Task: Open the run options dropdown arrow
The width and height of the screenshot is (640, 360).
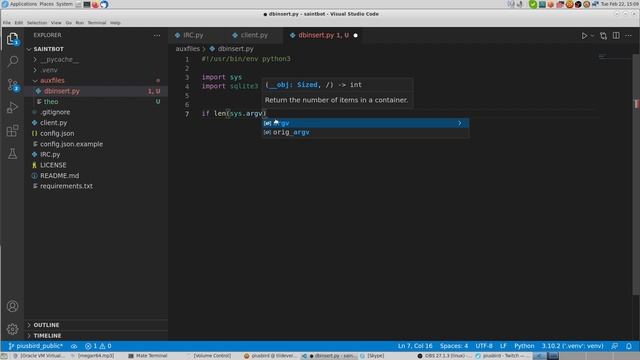Action: coord(592,36)
